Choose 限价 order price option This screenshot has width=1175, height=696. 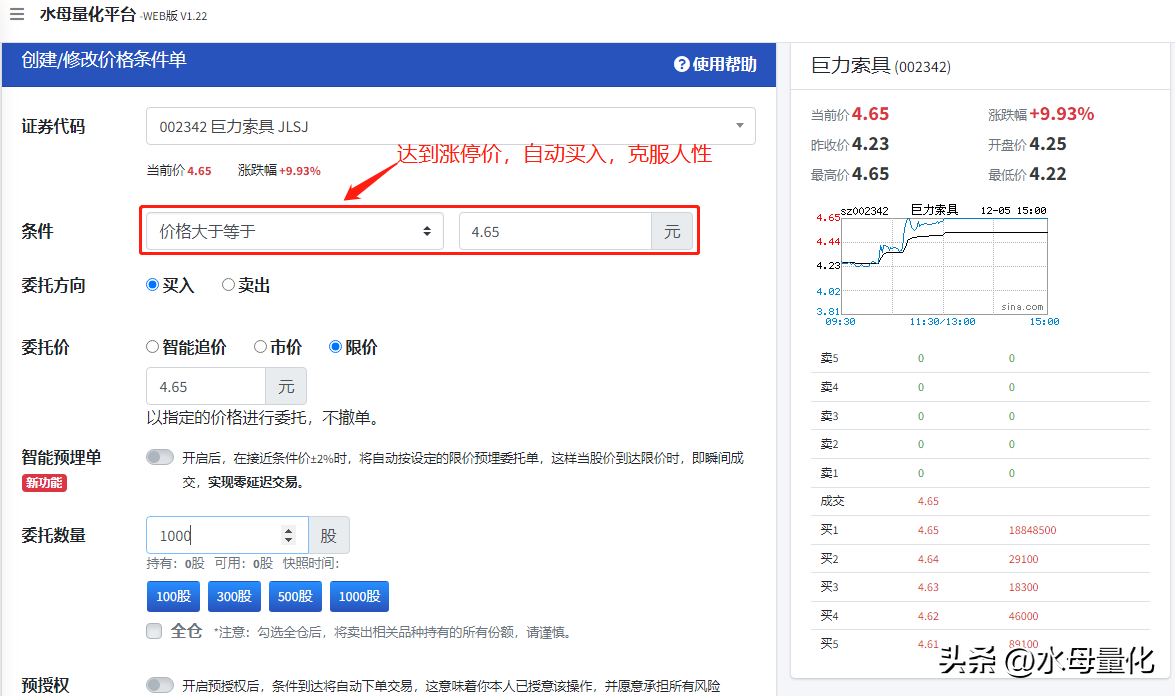point(335,347)
